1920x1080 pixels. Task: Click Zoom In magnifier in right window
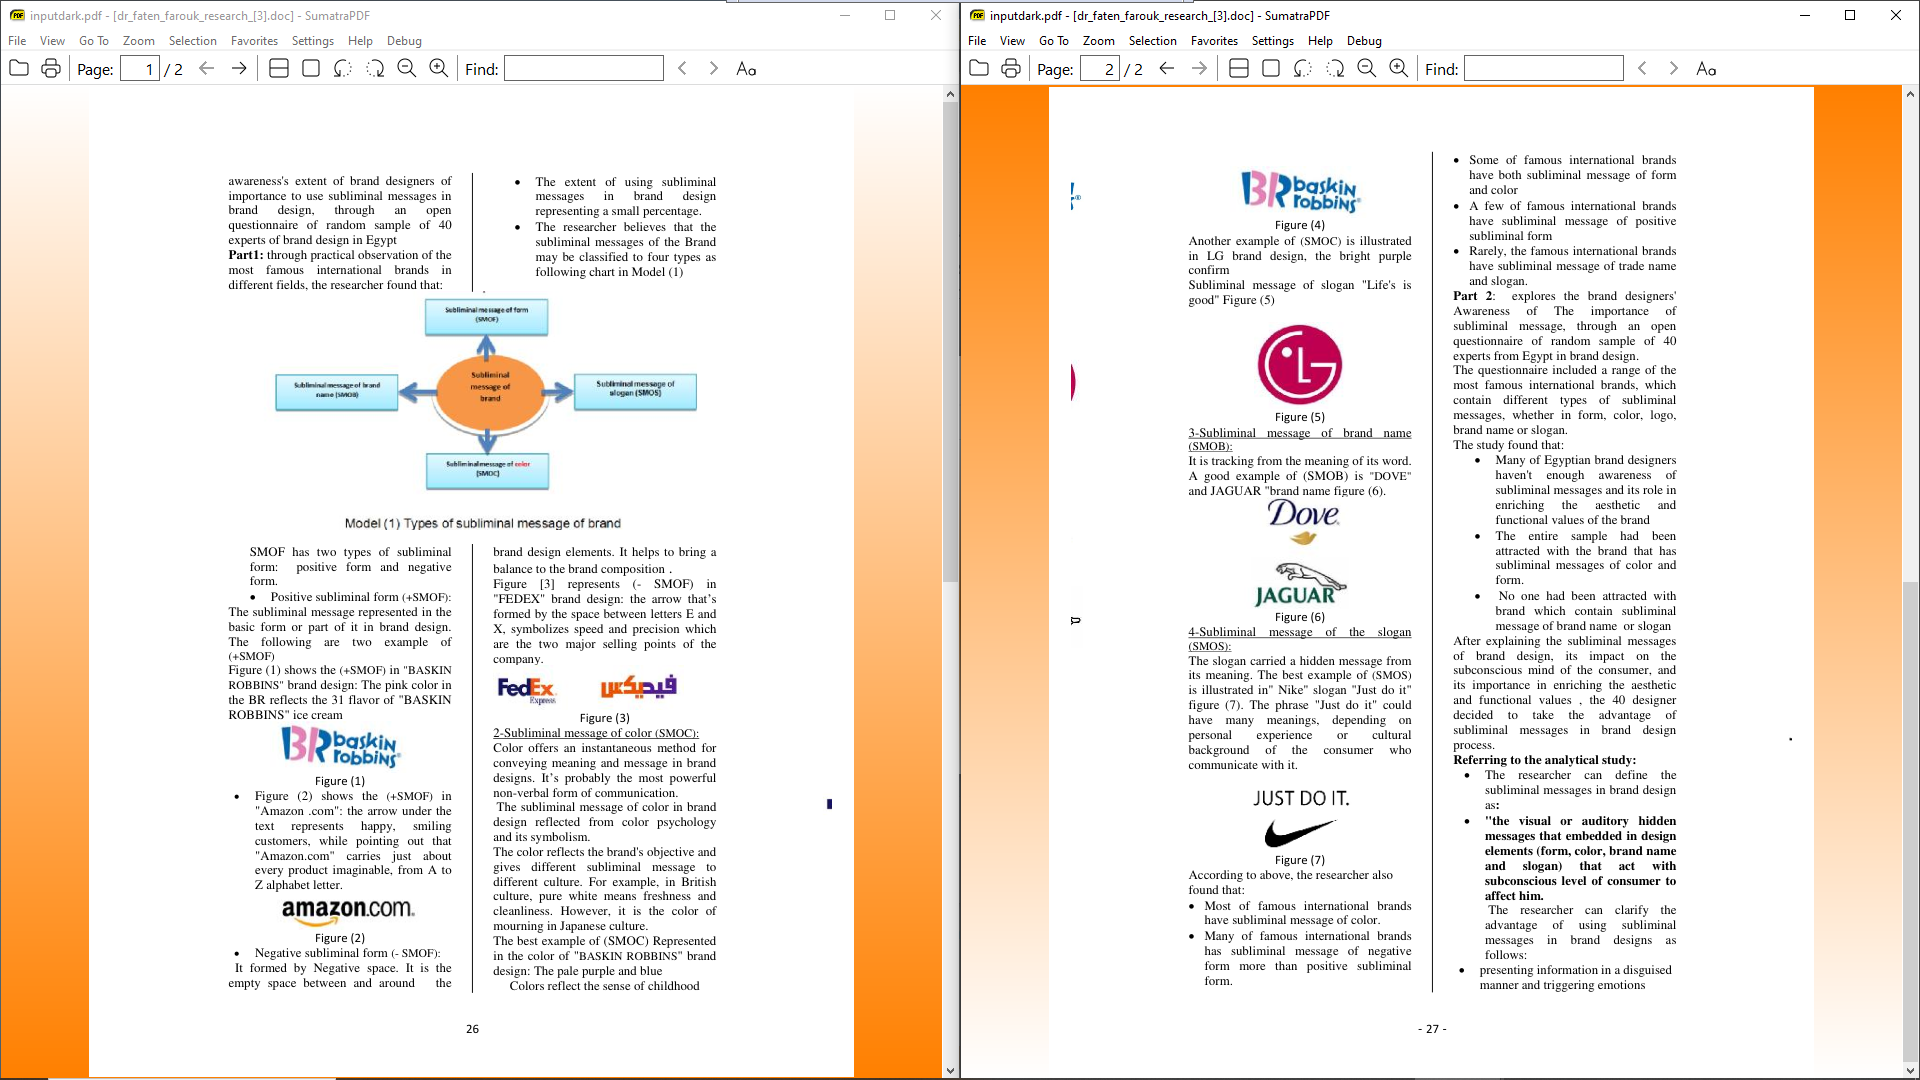coord(1399,69)
